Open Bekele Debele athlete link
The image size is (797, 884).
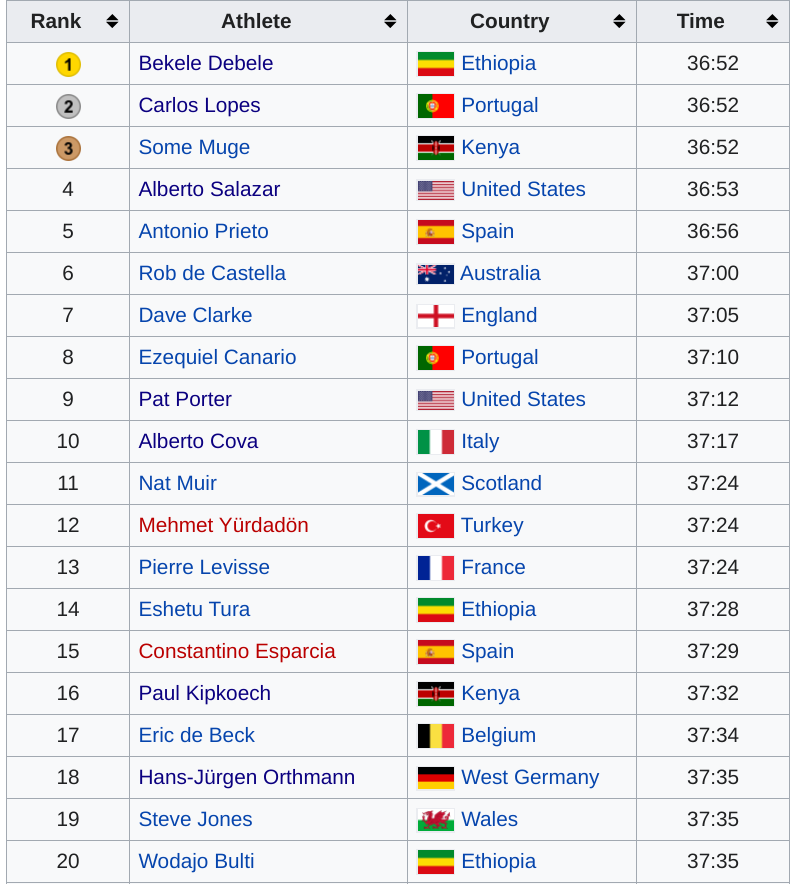click(x=206, y=63)
